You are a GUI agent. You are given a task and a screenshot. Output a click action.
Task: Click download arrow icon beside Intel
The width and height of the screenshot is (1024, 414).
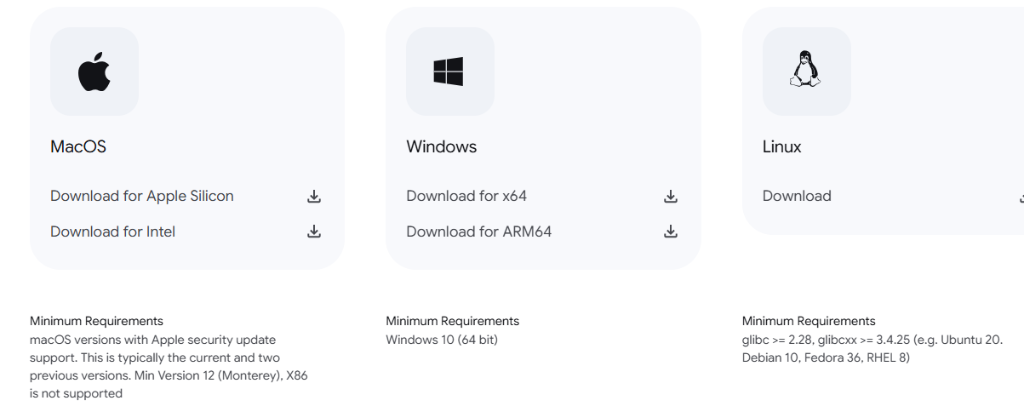314,232
